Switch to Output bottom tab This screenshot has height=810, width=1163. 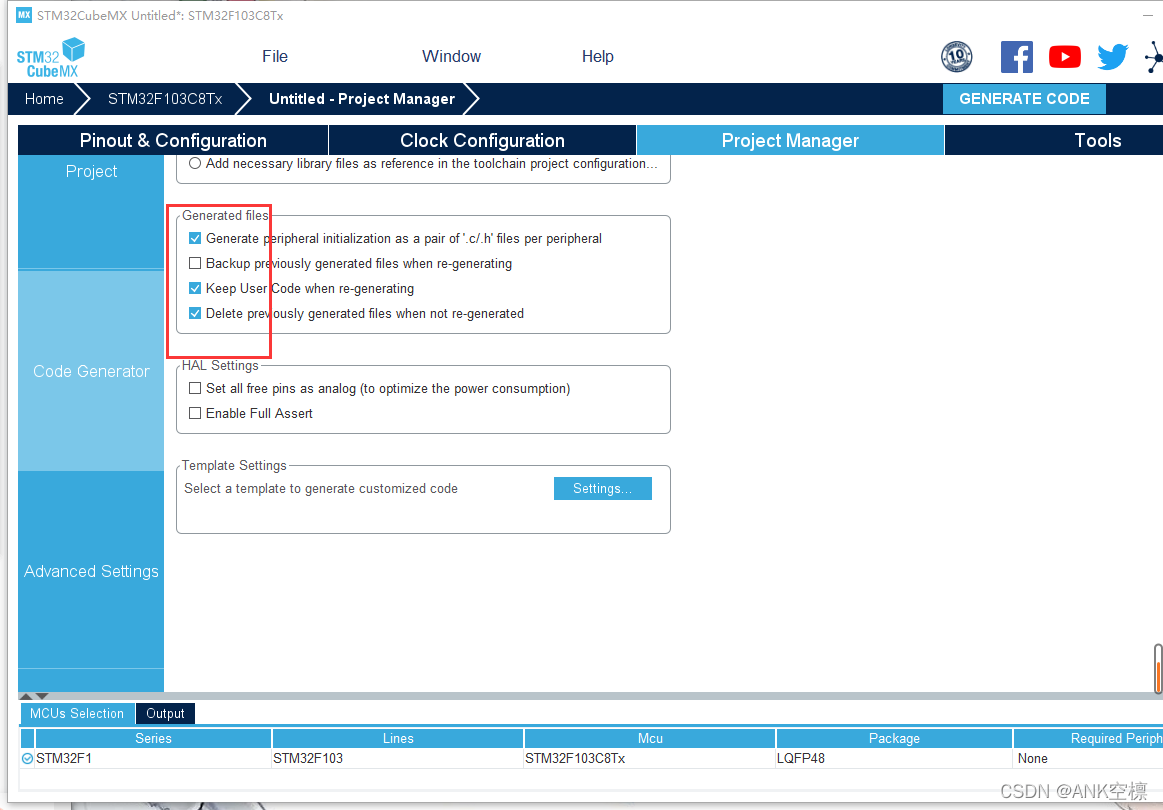click(165, 714)
